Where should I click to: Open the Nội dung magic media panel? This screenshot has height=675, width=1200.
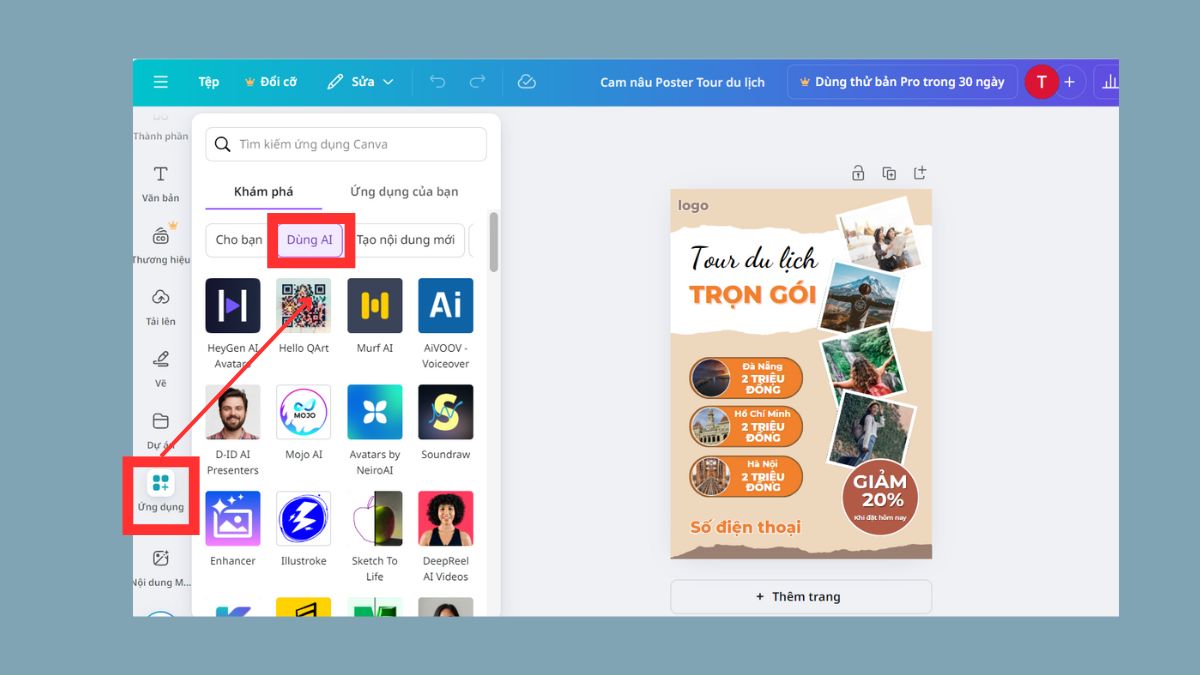[160, 568]
